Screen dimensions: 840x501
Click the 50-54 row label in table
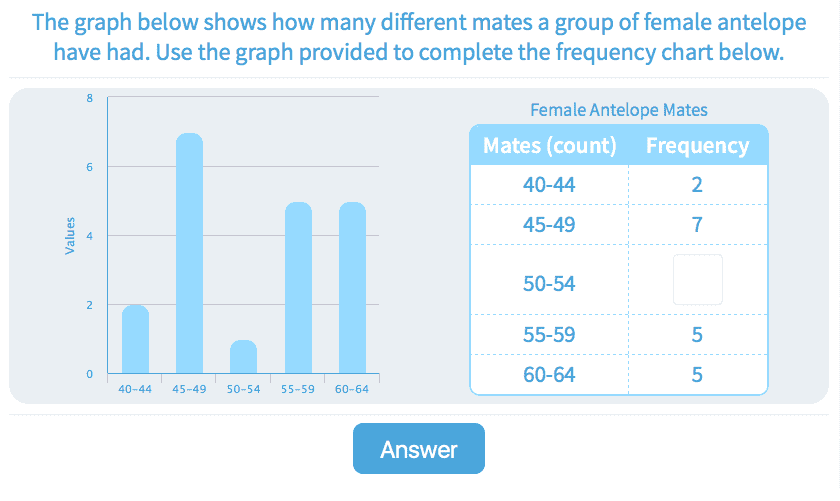point(549,284)
